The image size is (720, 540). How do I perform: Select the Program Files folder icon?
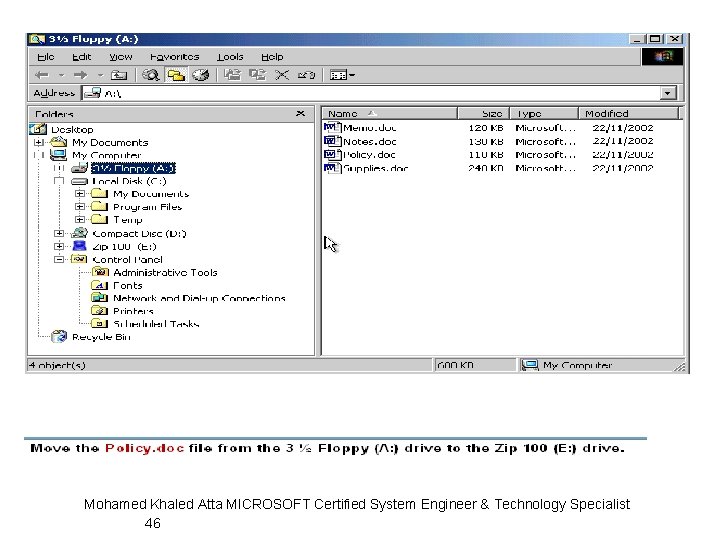click(x=99, y=206)
